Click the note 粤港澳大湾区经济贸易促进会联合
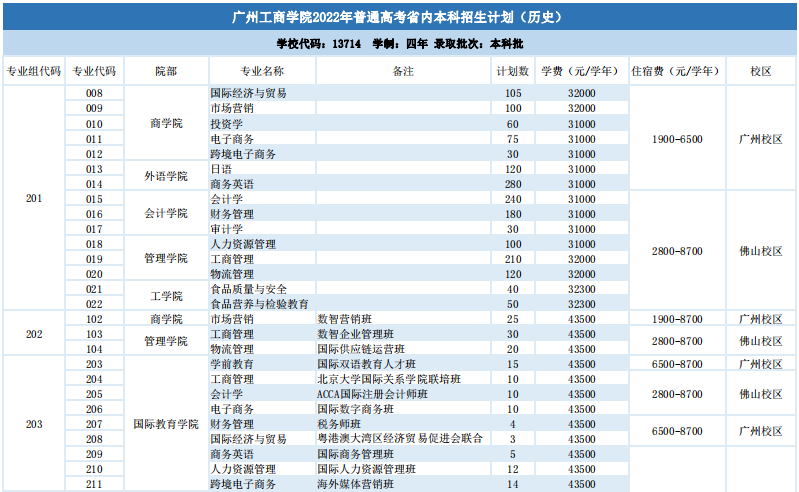The image size is (799, 492). coord(400,439)
